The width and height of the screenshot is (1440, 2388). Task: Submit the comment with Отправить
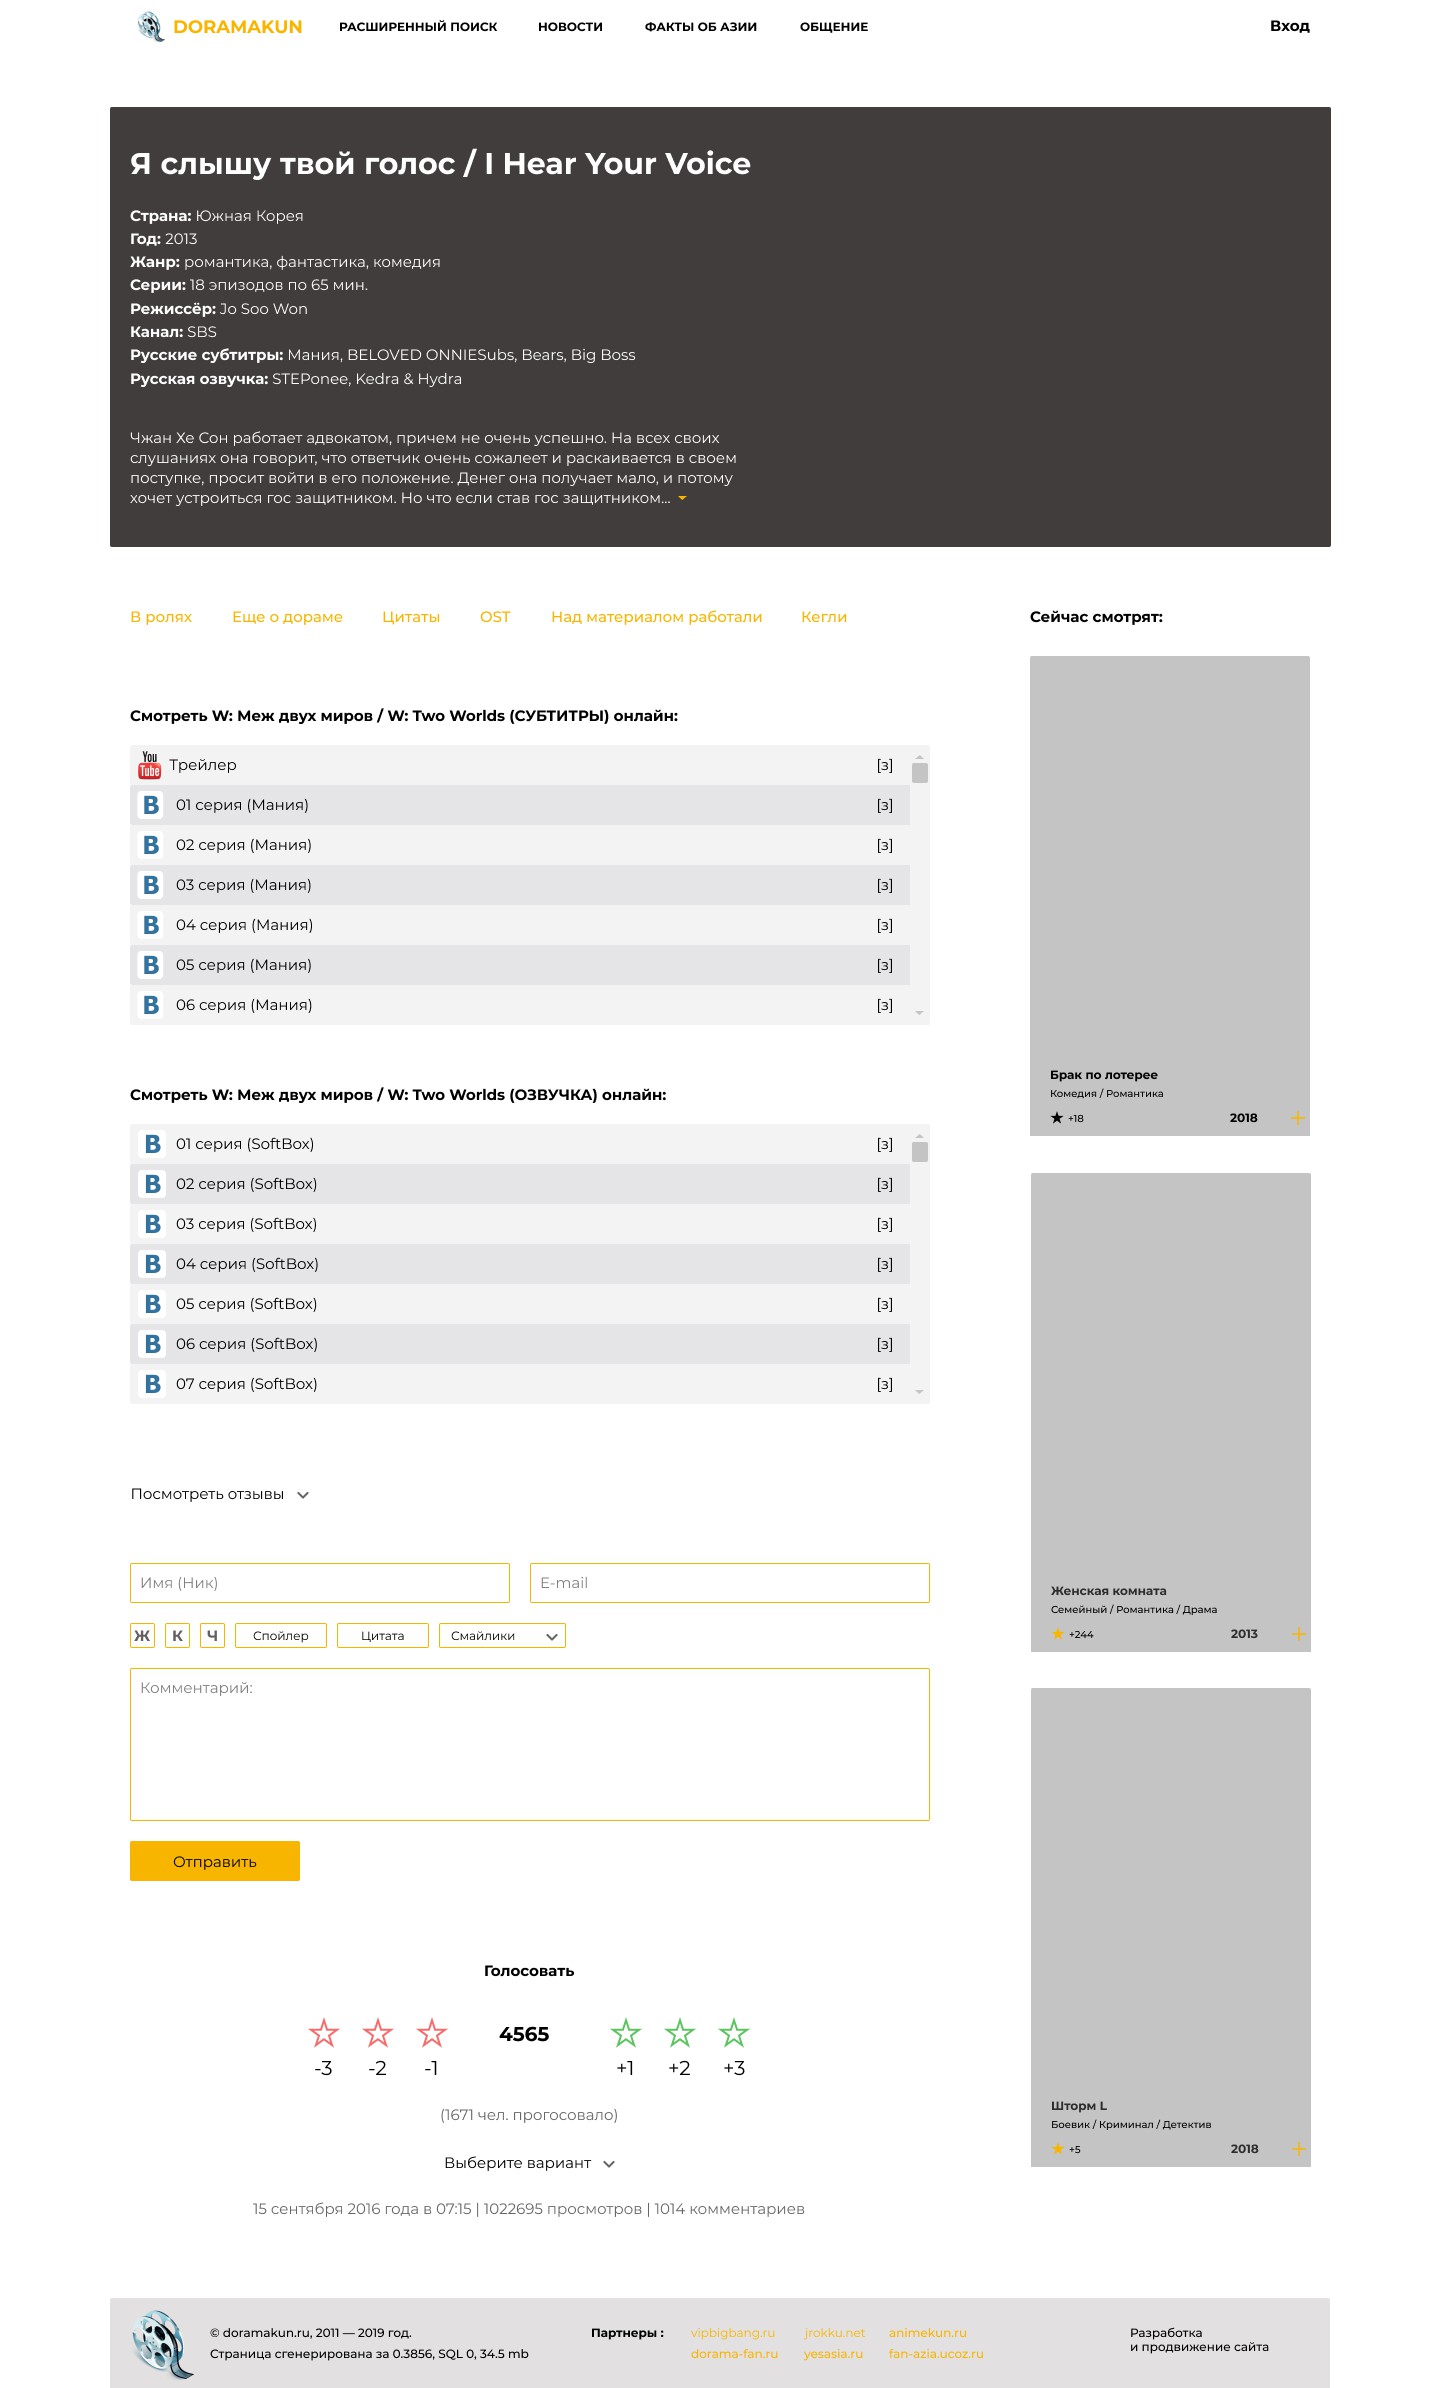click(x=215, y=1861)
